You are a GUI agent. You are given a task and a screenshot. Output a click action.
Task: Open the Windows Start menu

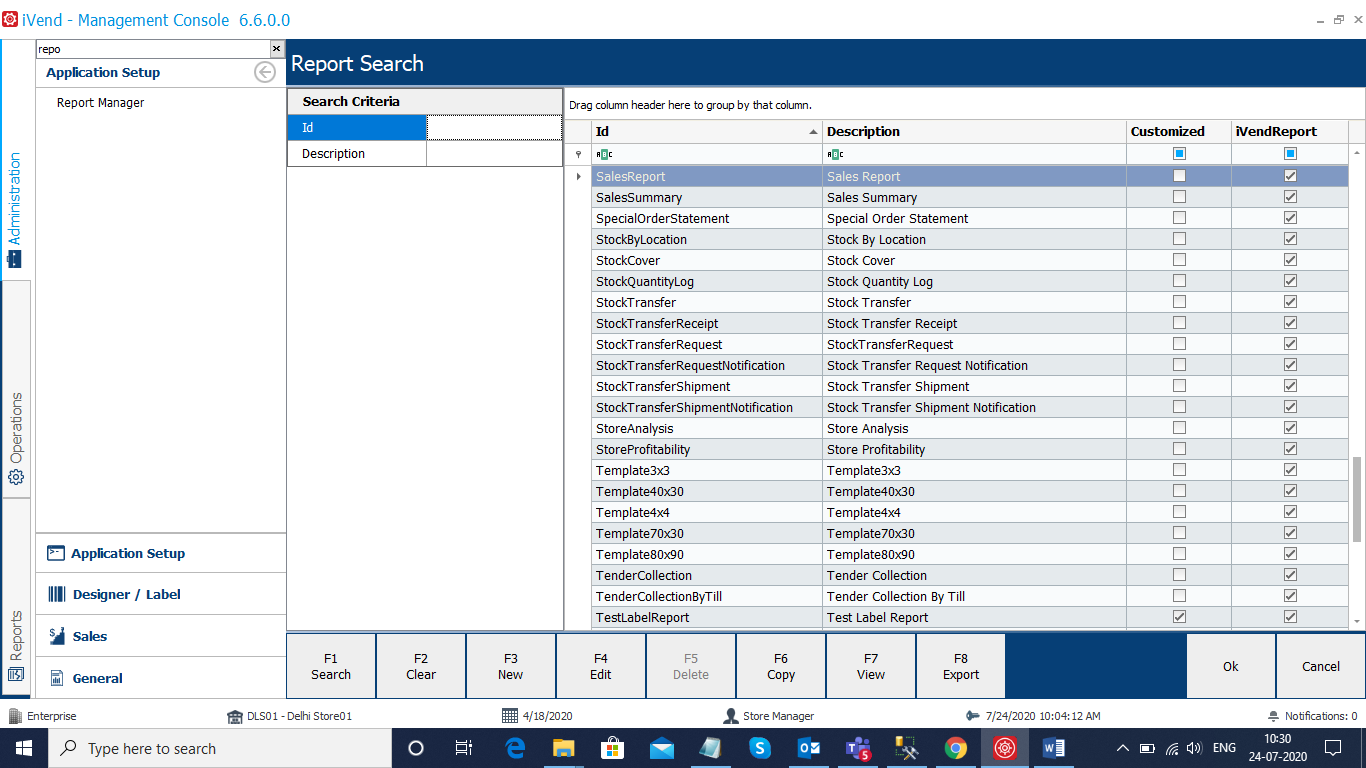(x=23, y=748)
